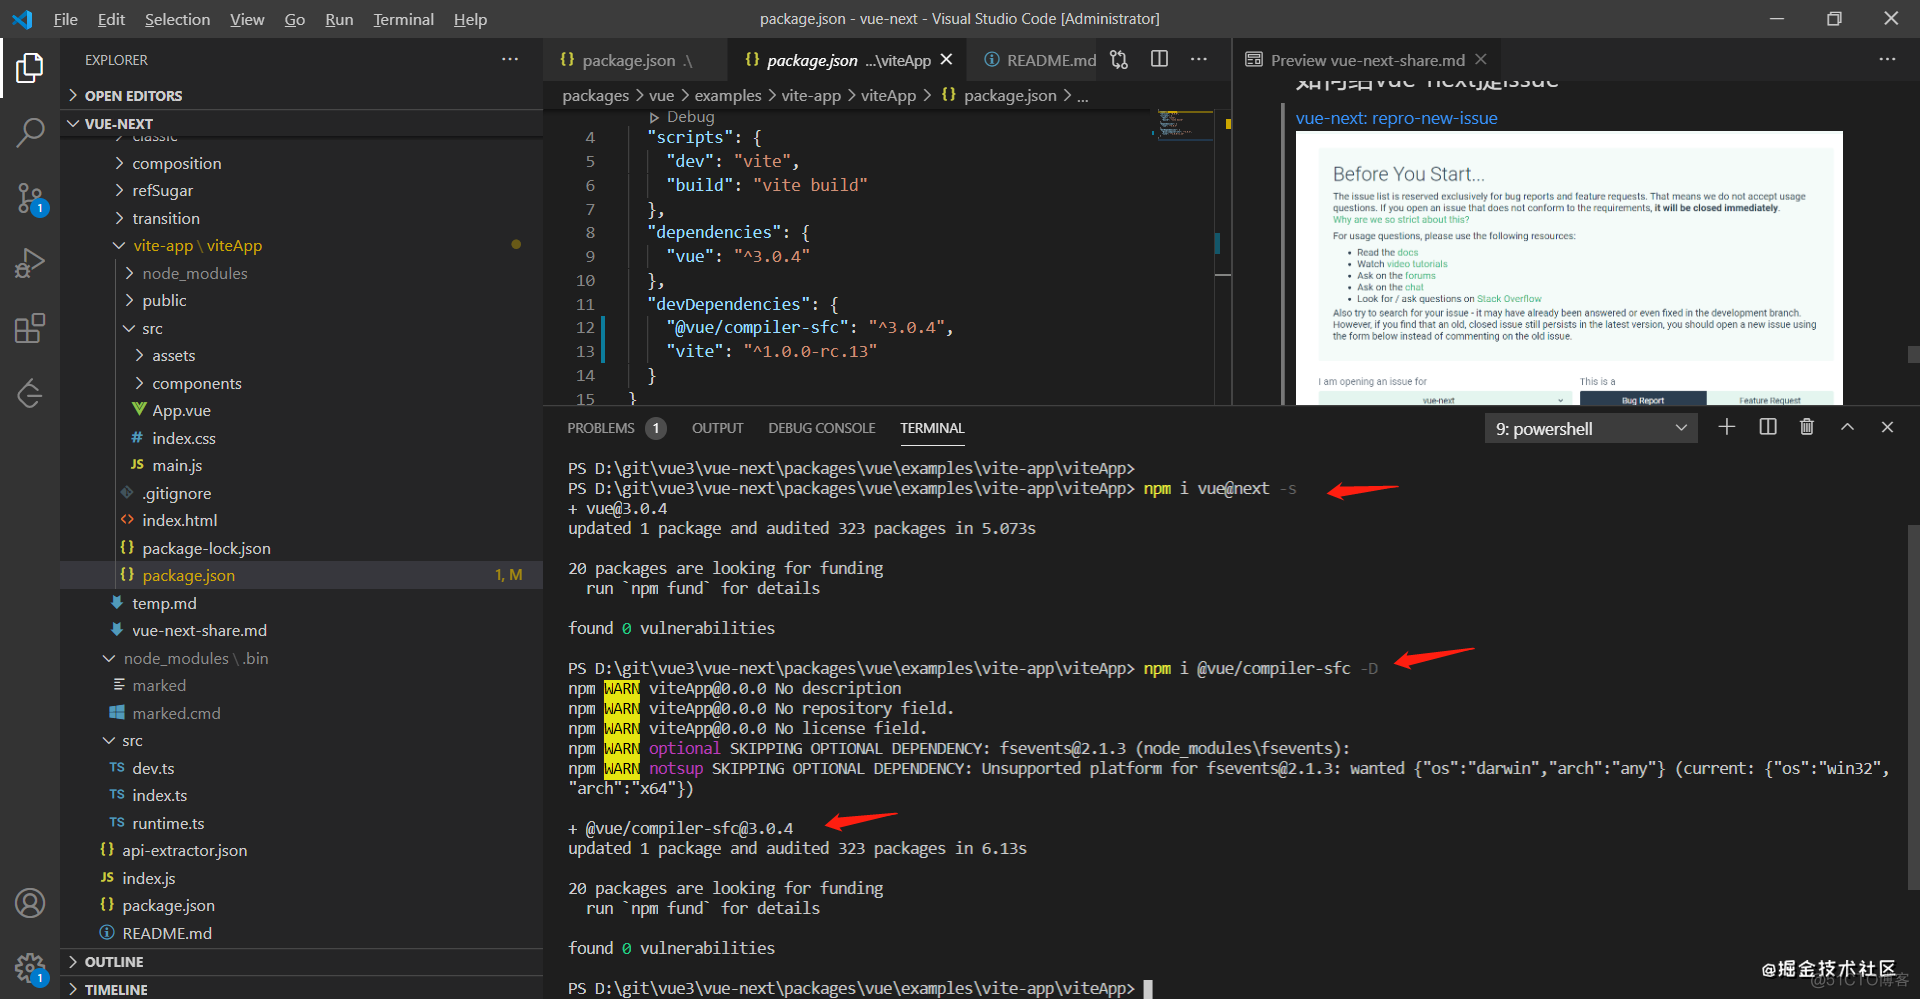This screenshot has width=1920, height=999.
Task: Switch to the DEBUG CONSOLE tab
Action: tap(821, 428)
